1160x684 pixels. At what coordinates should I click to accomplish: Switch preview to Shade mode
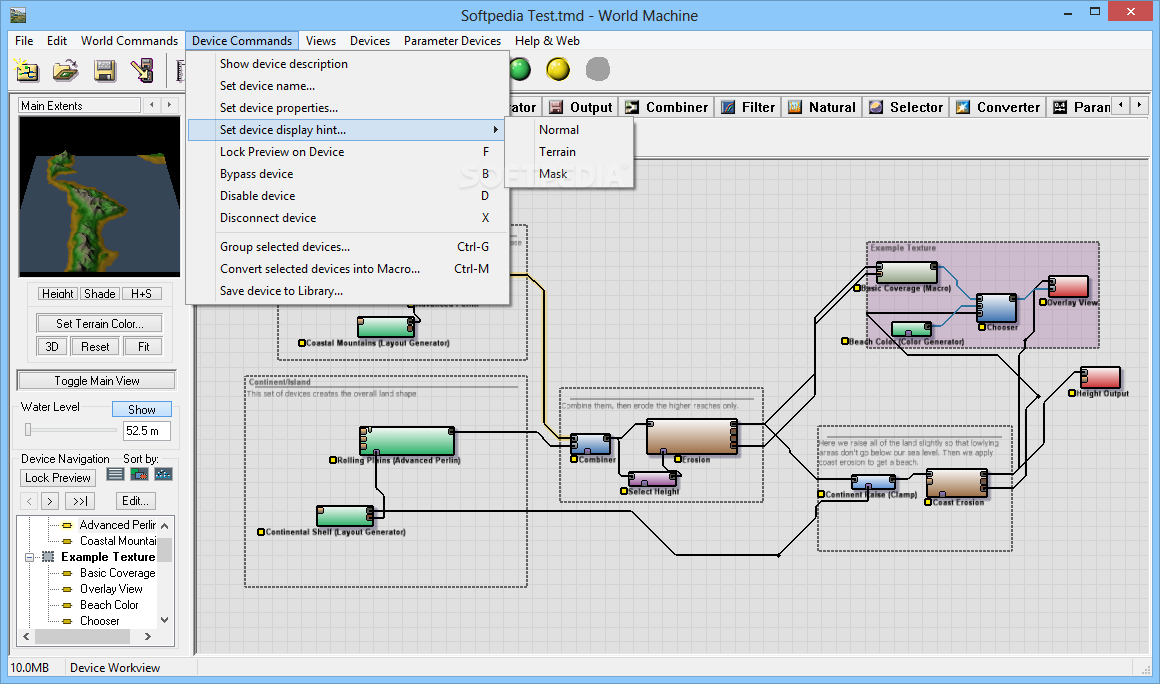(99, 294)
